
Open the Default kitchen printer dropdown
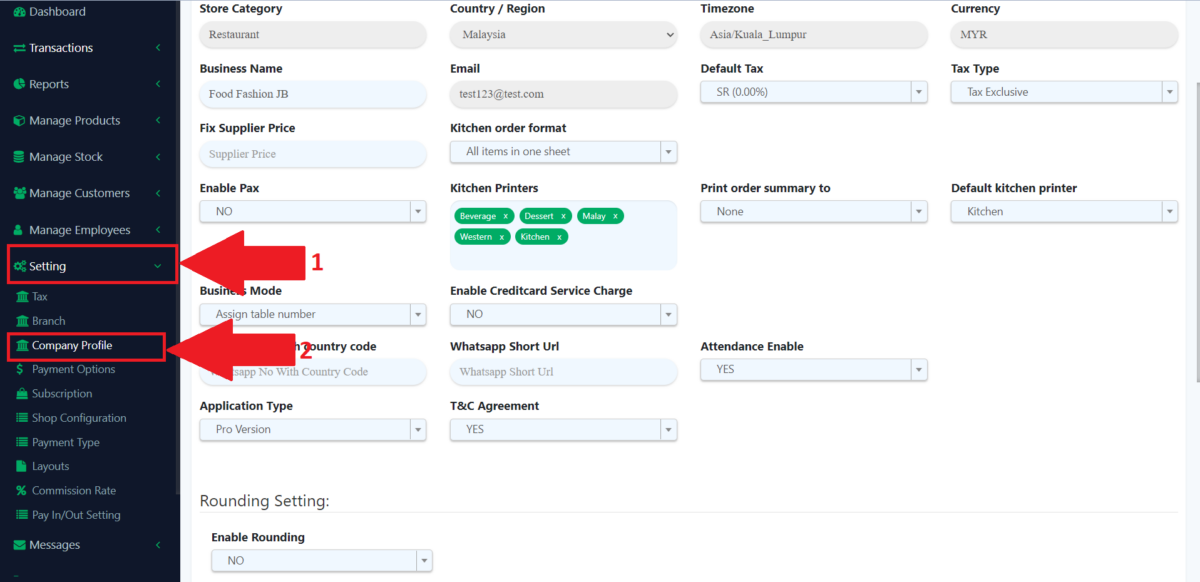1064,212
